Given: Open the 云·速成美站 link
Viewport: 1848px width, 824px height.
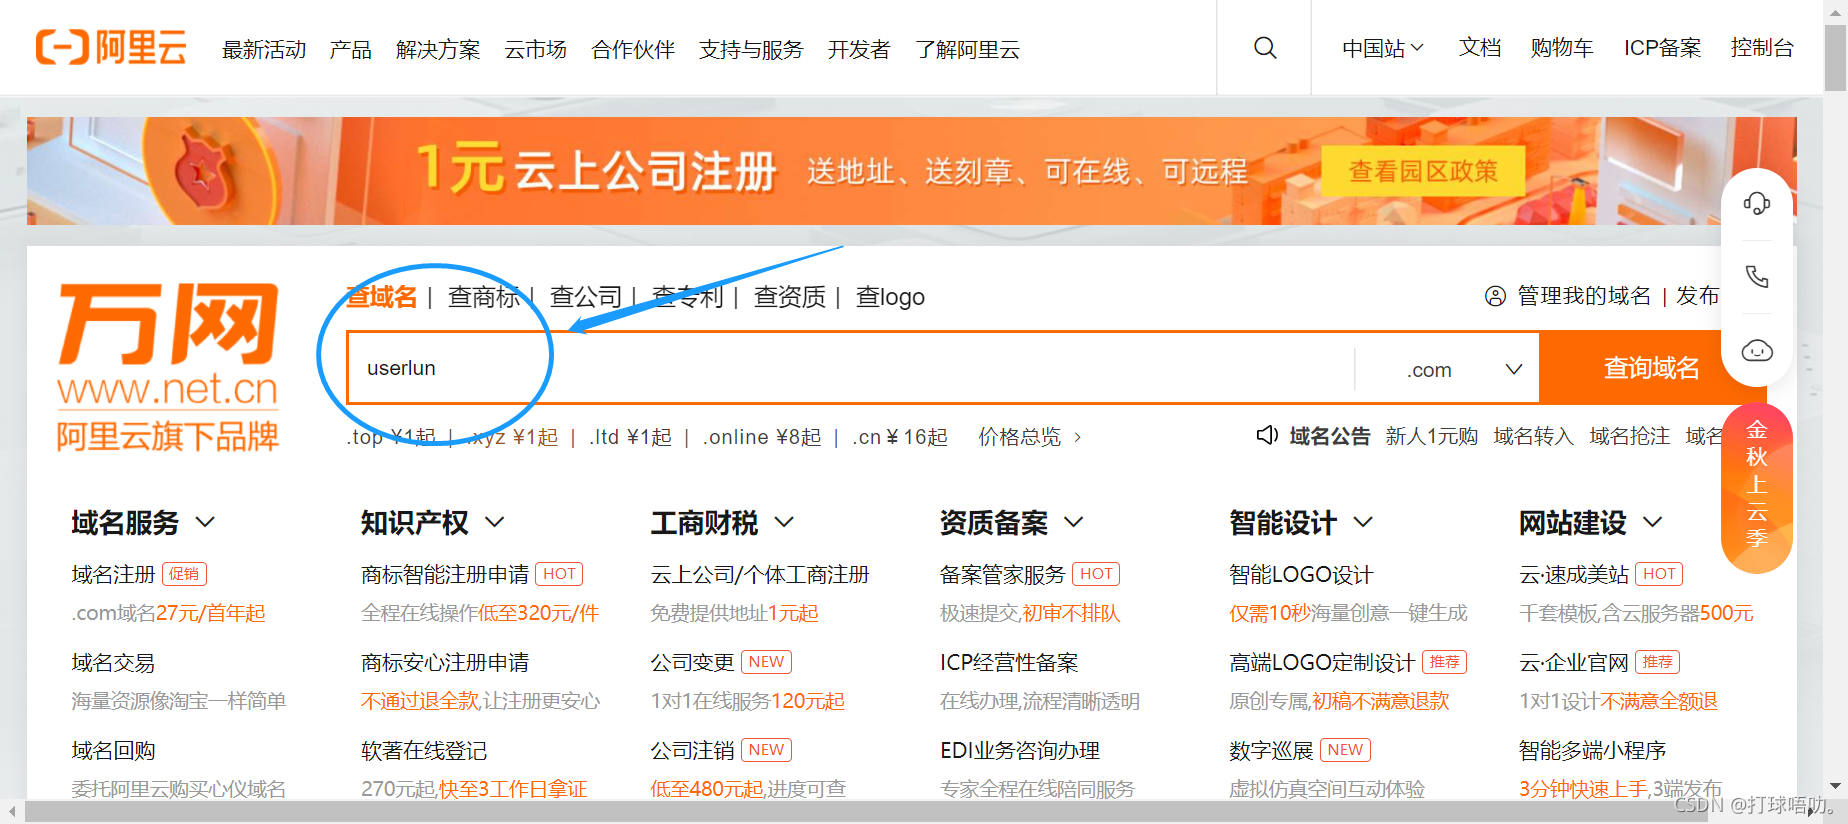Looking at the screenshot, I should coord(1574,575).
